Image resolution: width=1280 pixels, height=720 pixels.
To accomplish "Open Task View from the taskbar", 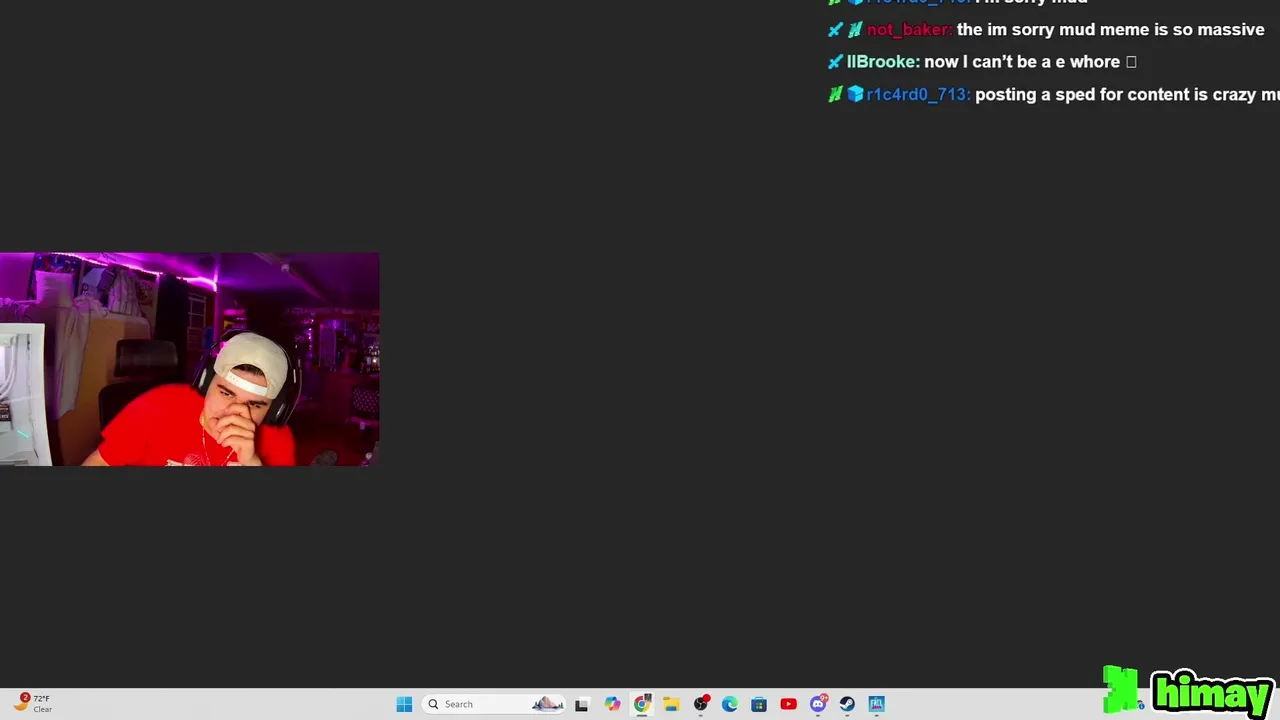I will pyautogui.click(x=582, y=704).
